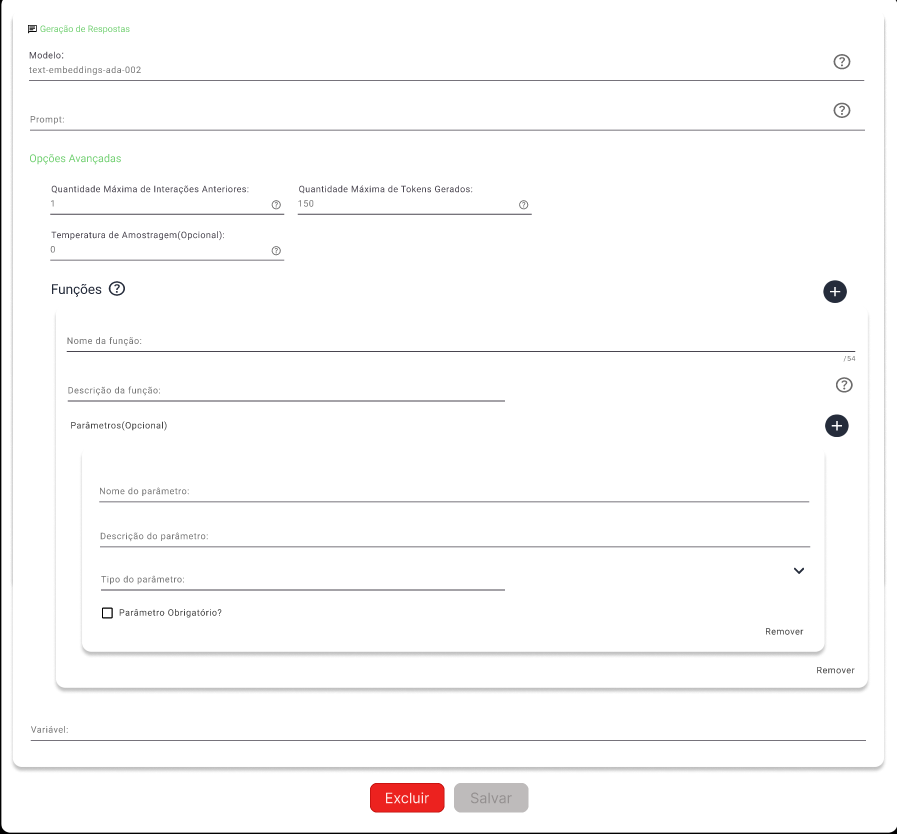Open help for the Prompt field

click(x=841, y=110)
